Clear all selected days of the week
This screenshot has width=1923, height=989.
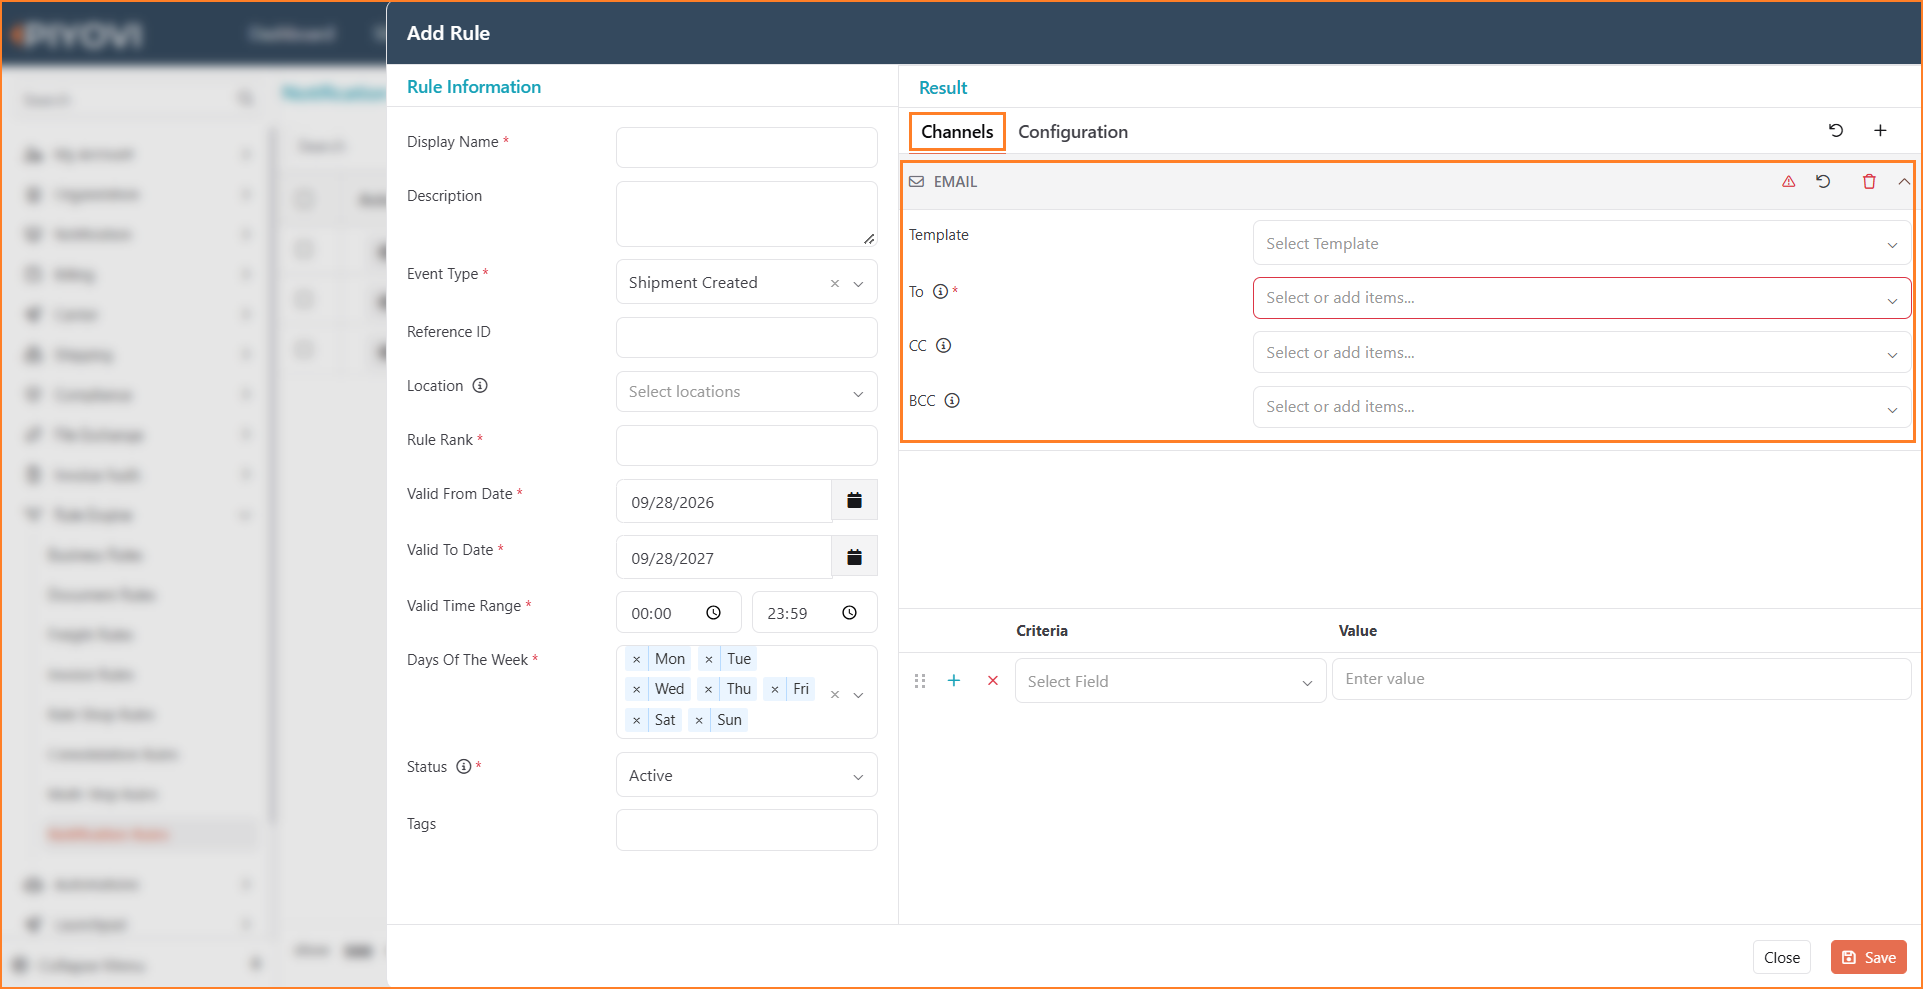(835, 694)
